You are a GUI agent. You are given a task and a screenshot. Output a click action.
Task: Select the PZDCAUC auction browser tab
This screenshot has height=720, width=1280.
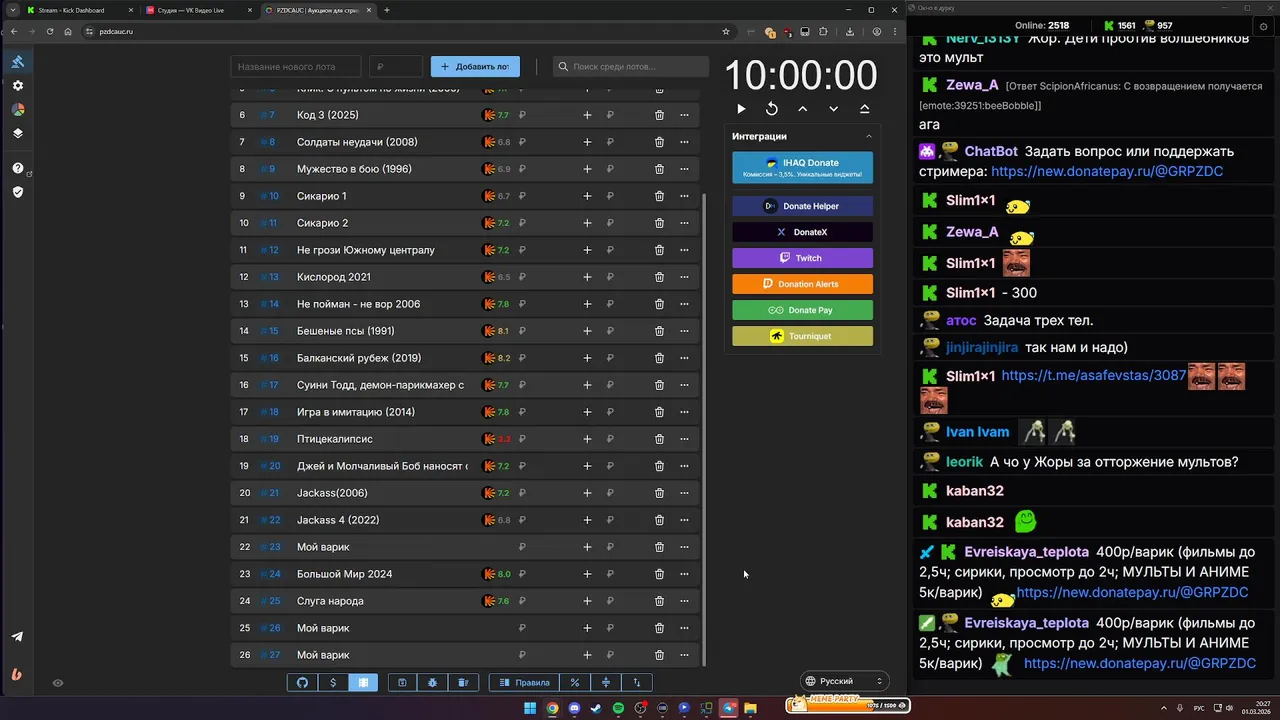[319, 10]
